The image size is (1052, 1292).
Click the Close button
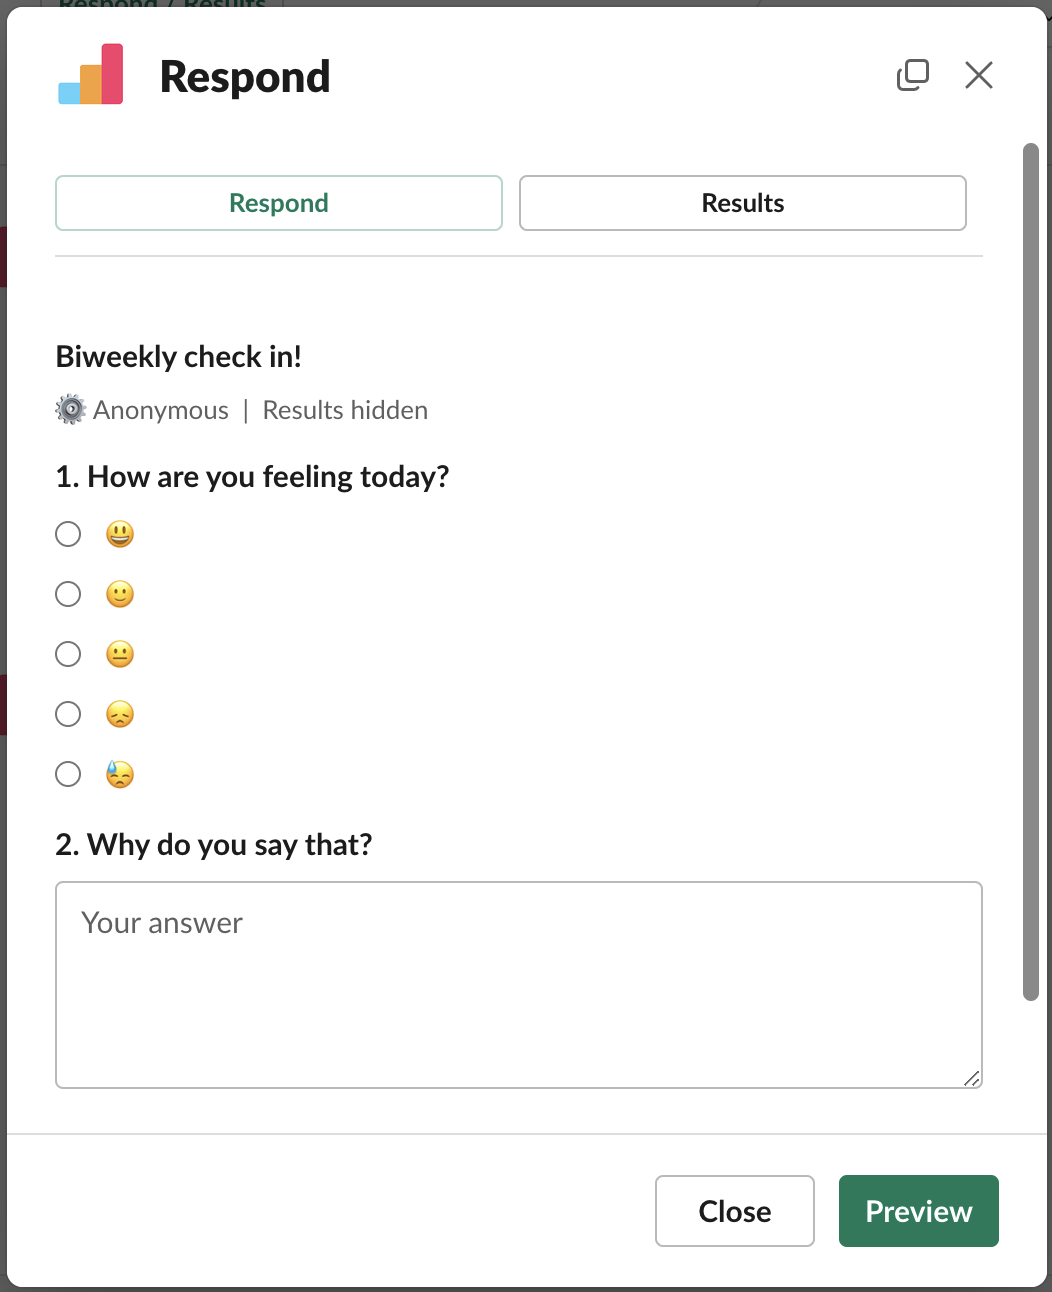tap(735, 1211)
